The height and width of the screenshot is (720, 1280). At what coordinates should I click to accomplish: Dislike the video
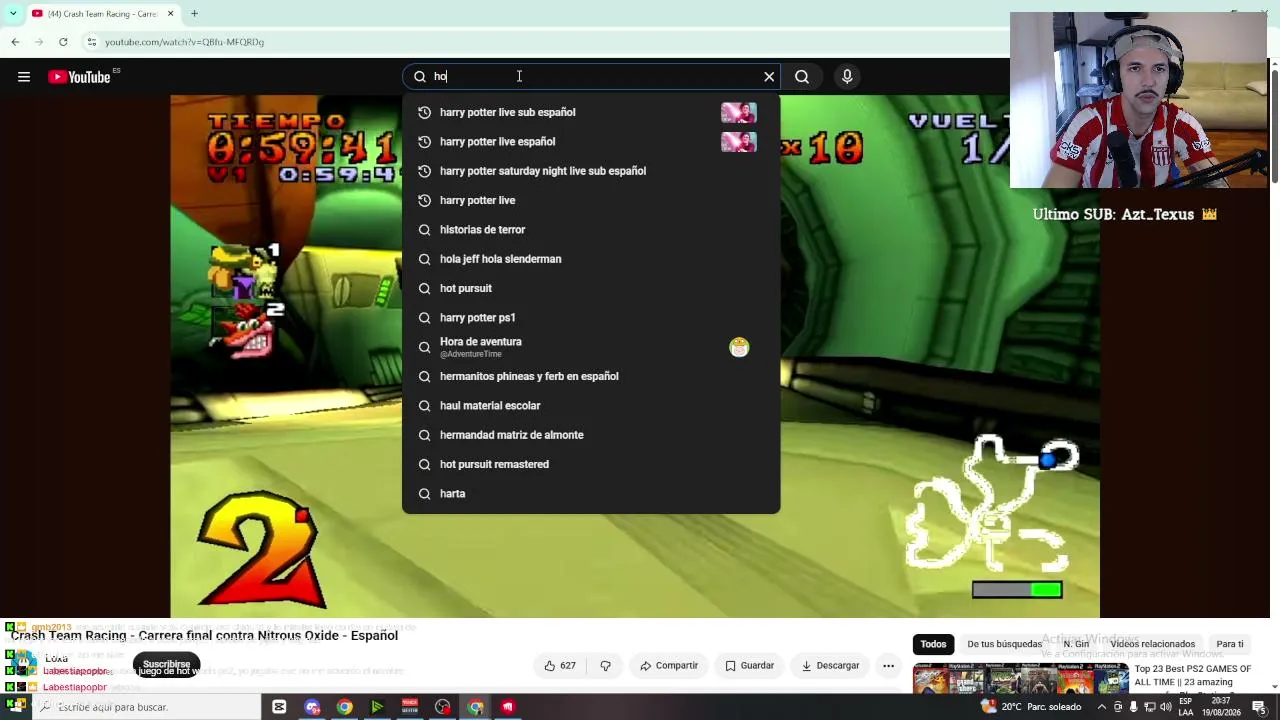click(x=605, y=666)
